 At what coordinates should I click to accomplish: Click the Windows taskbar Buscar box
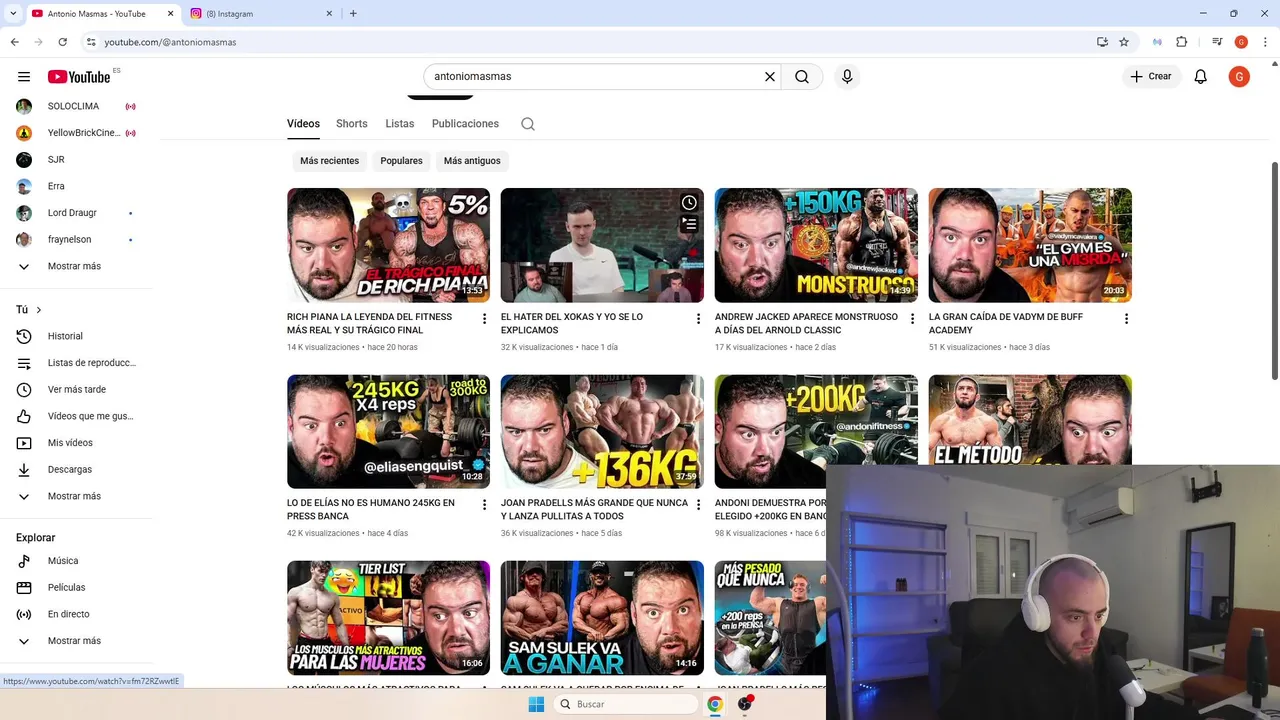pyautogui.click(x=625, y=704)
